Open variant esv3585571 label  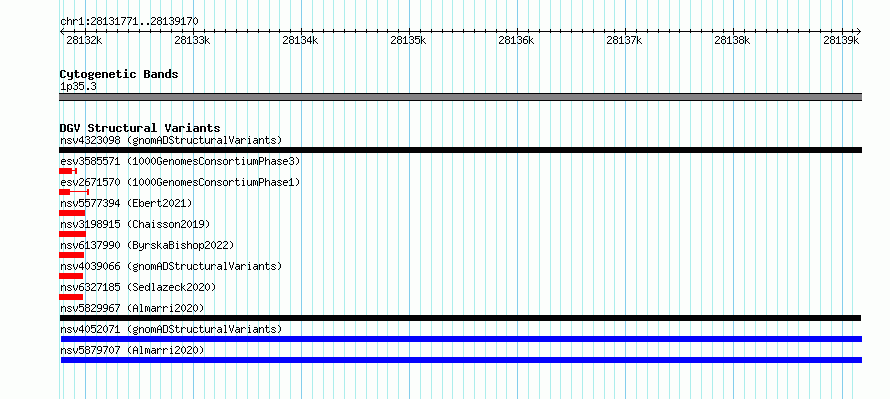pos(180,161)
